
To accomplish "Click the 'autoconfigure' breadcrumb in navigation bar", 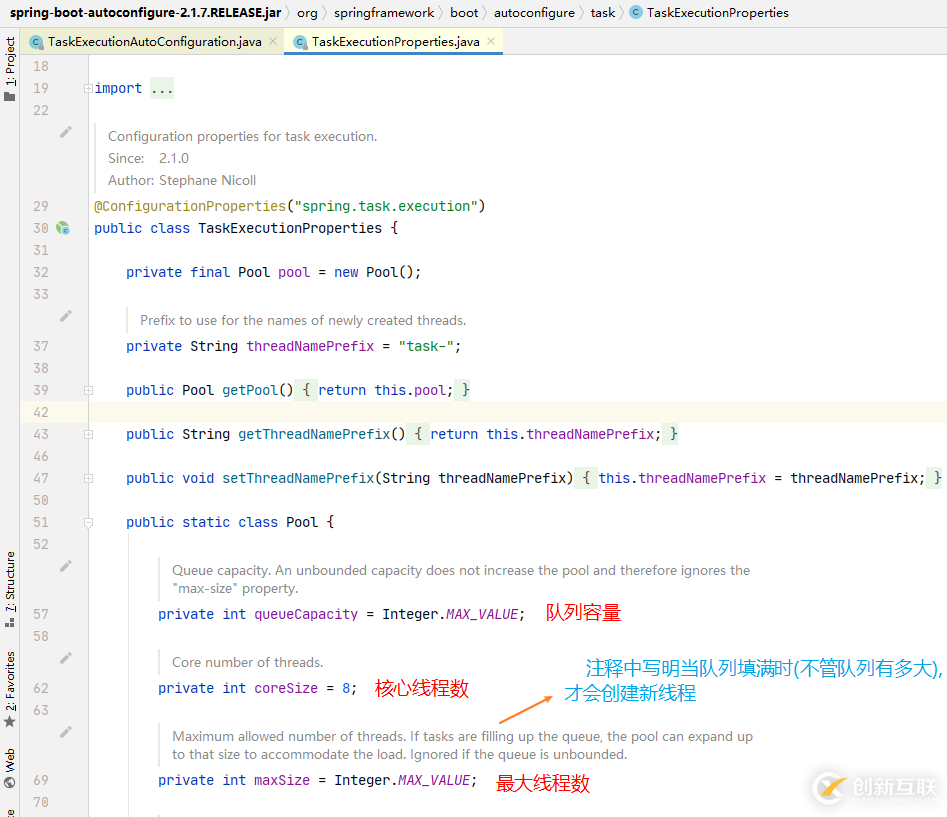I will click(x=534, y=13).
